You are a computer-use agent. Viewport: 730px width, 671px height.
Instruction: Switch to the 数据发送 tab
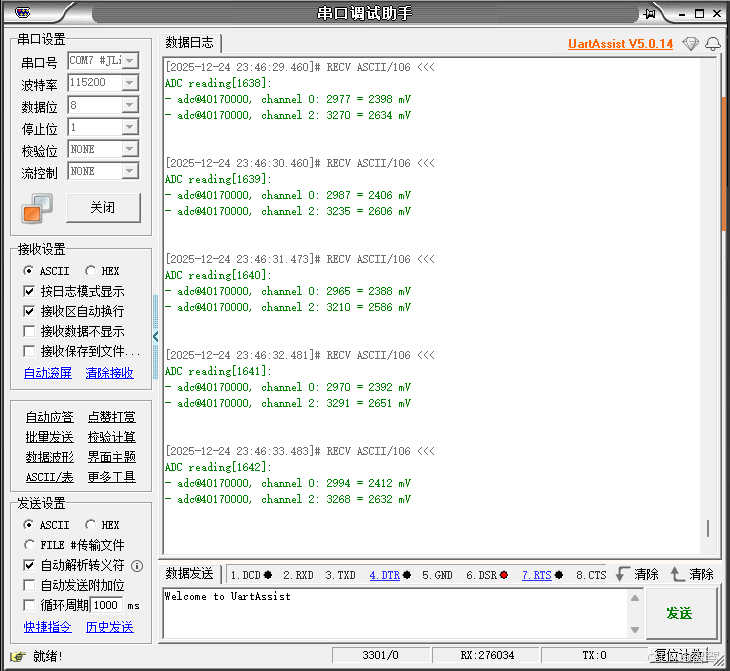tap(189, 574)
